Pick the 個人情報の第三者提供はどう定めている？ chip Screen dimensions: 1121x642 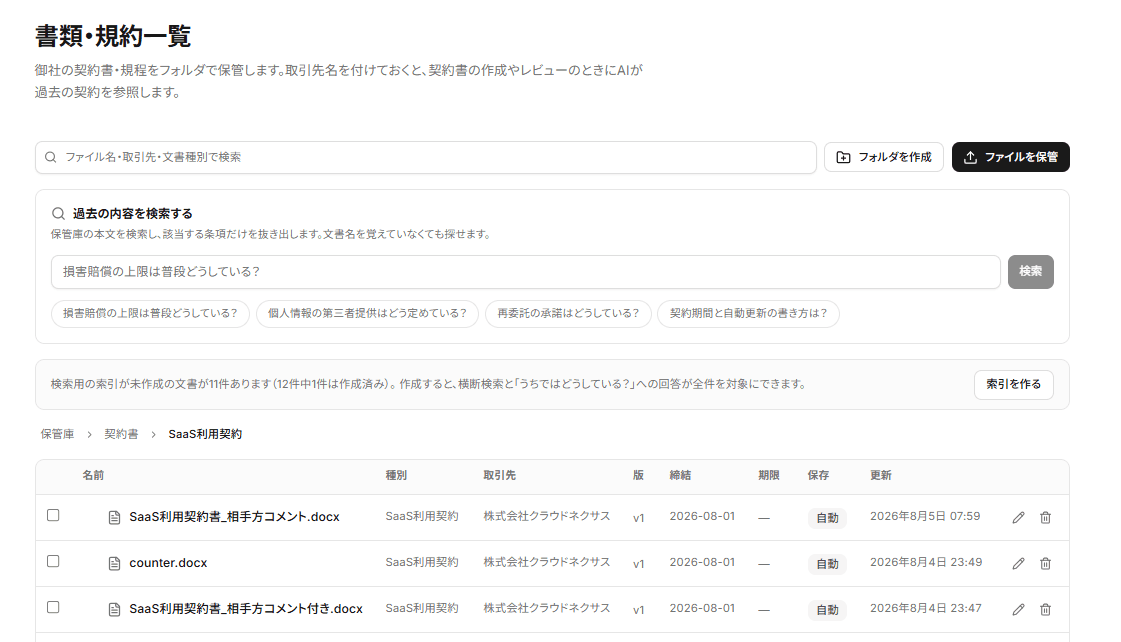click(367, 314)
